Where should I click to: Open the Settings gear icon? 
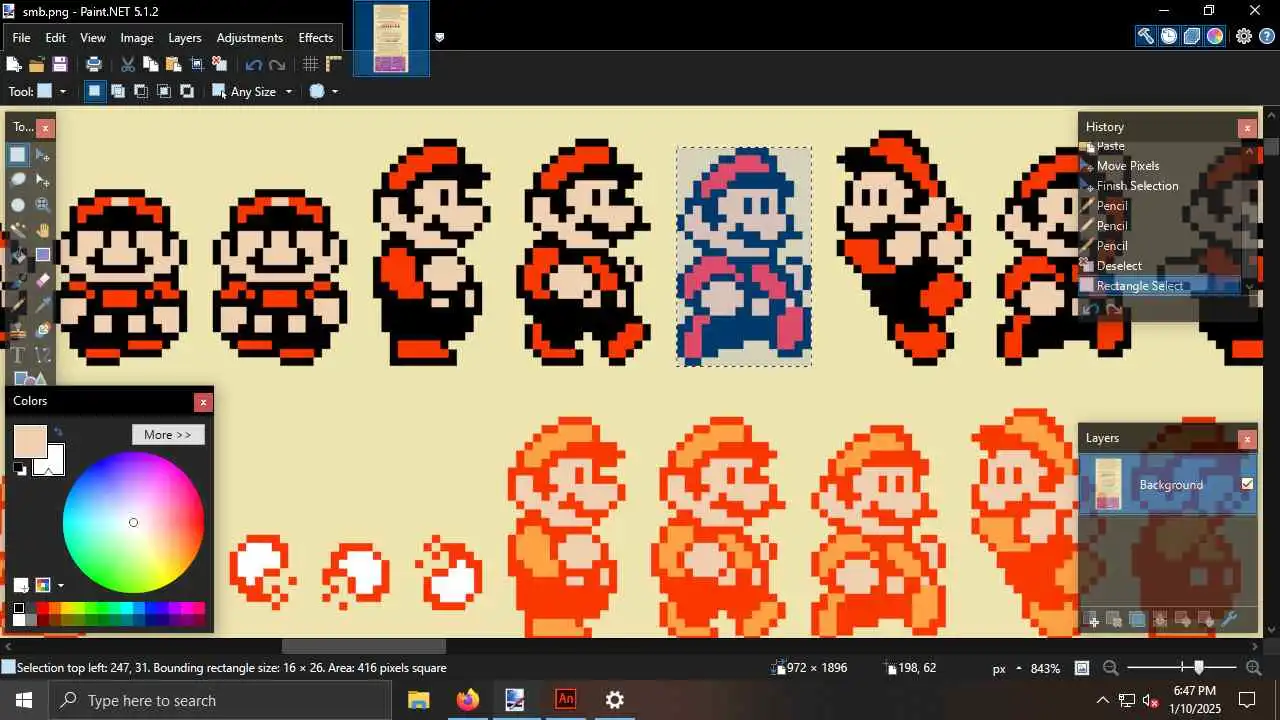click(1244, 36)
